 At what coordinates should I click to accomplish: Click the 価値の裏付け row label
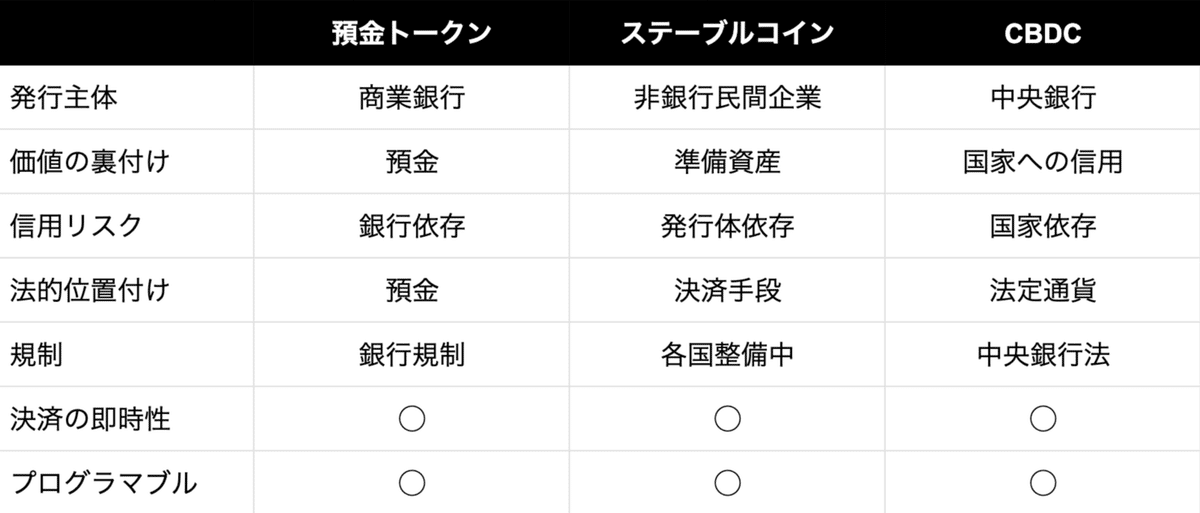90,162
